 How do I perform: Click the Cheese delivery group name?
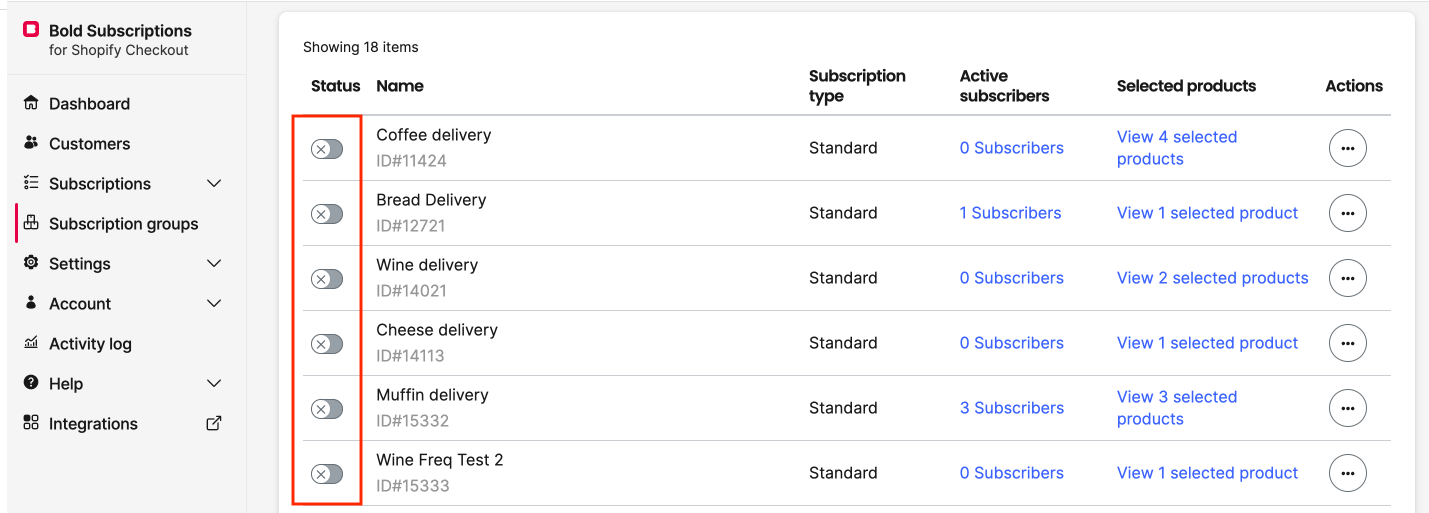pos(437,330)
